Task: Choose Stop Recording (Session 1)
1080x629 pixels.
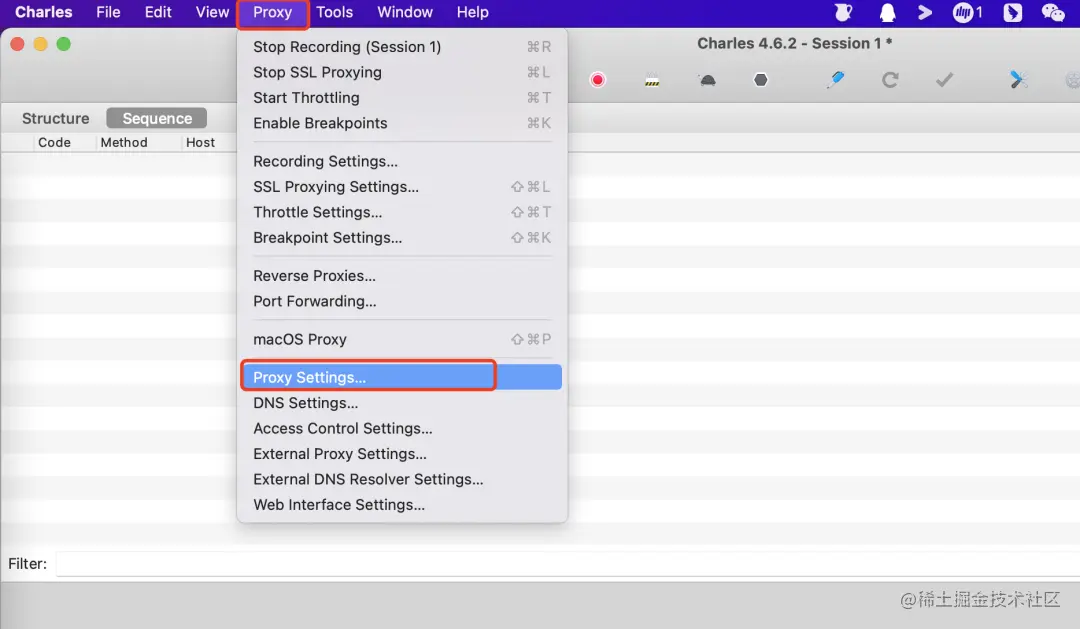Action: 402,47
